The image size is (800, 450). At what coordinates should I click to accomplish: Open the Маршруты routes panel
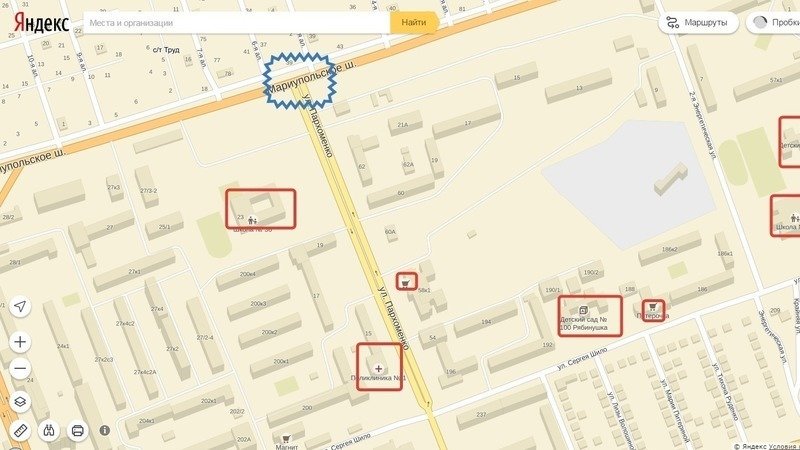pyautogui.click(x=698, y=23)
